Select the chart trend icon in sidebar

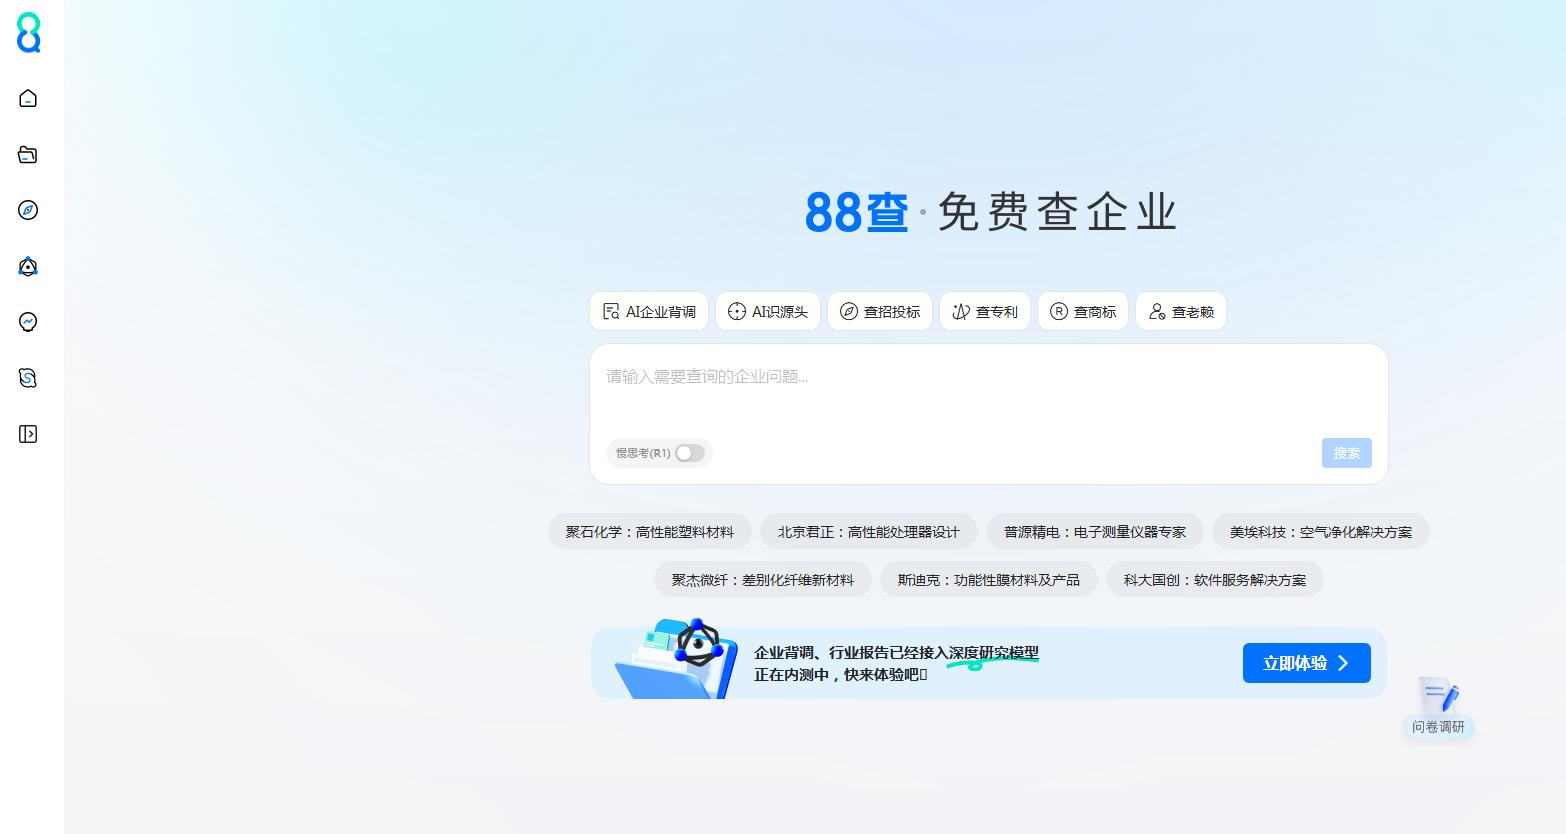point(28,322)
